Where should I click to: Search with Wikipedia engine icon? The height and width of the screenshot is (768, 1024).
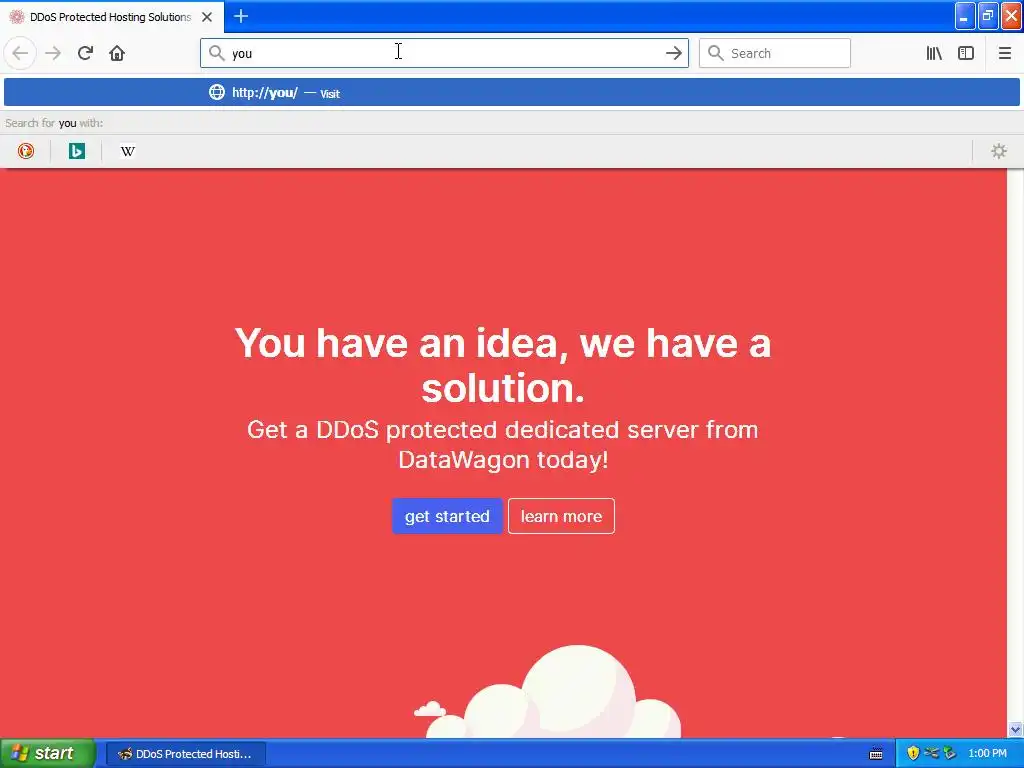128,152
